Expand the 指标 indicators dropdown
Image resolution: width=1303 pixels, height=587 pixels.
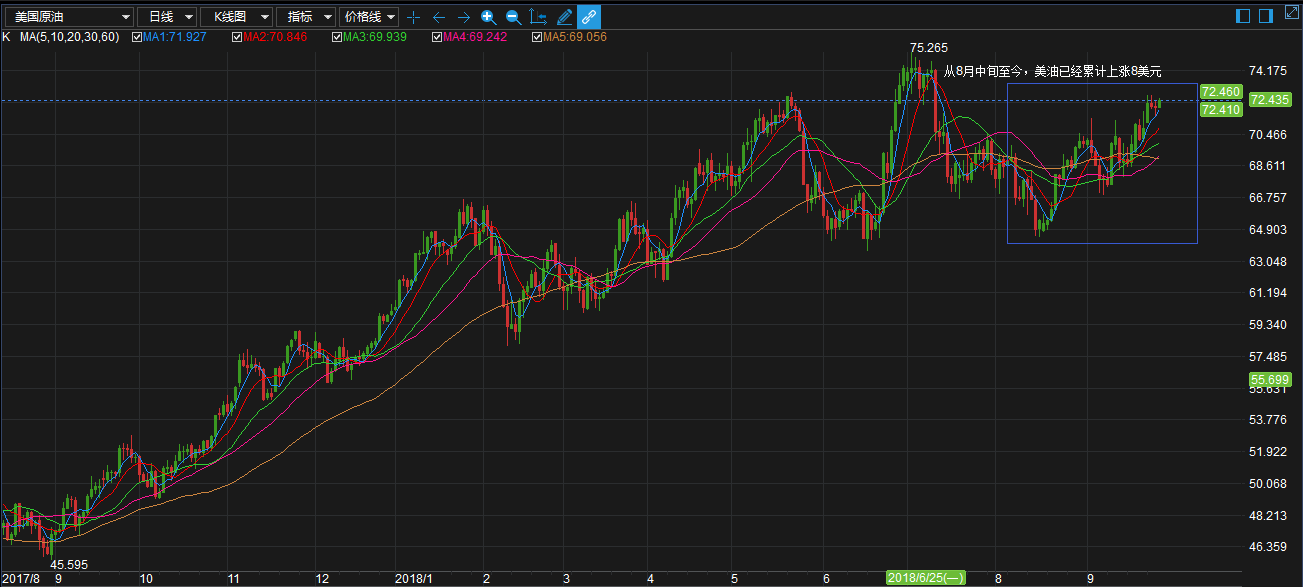(x=306, y=17)
